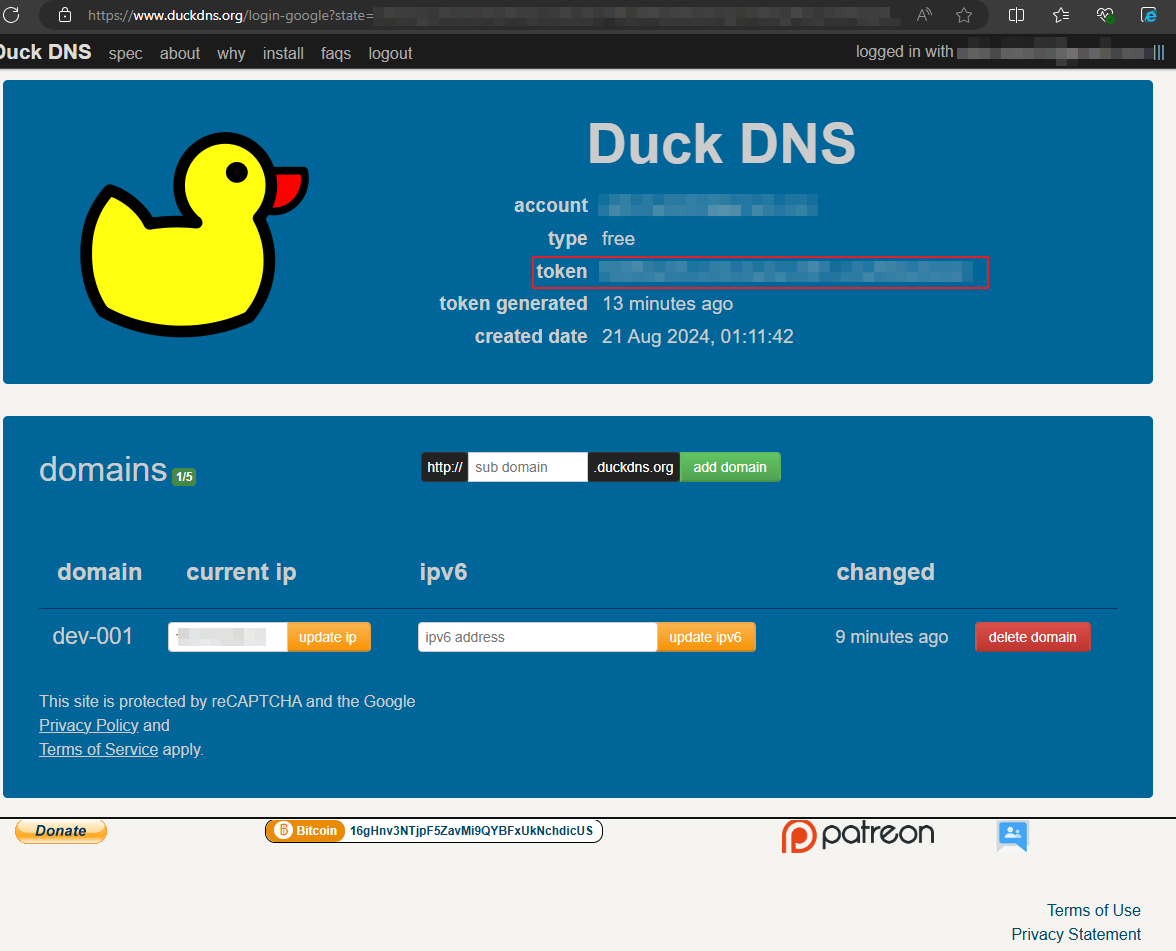Delete the dev-001 domain

(x=1033, y=636)
